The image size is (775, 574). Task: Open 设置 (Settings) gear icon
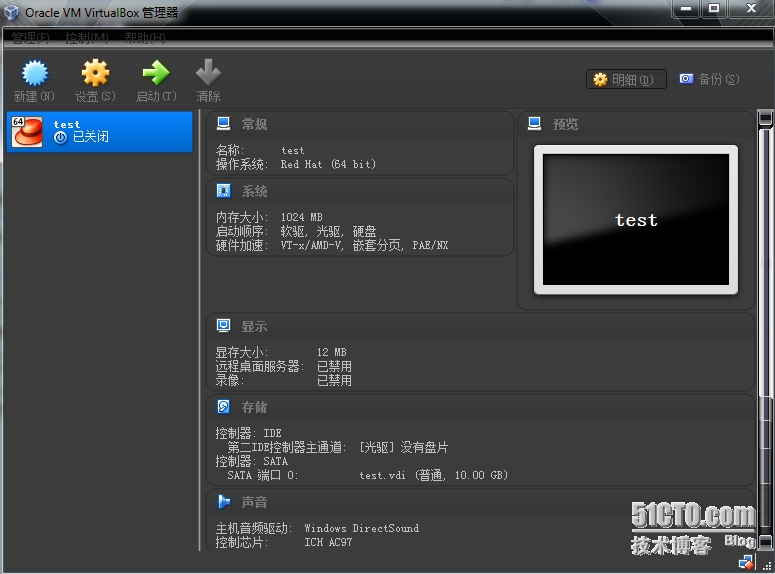pos(95,73)
